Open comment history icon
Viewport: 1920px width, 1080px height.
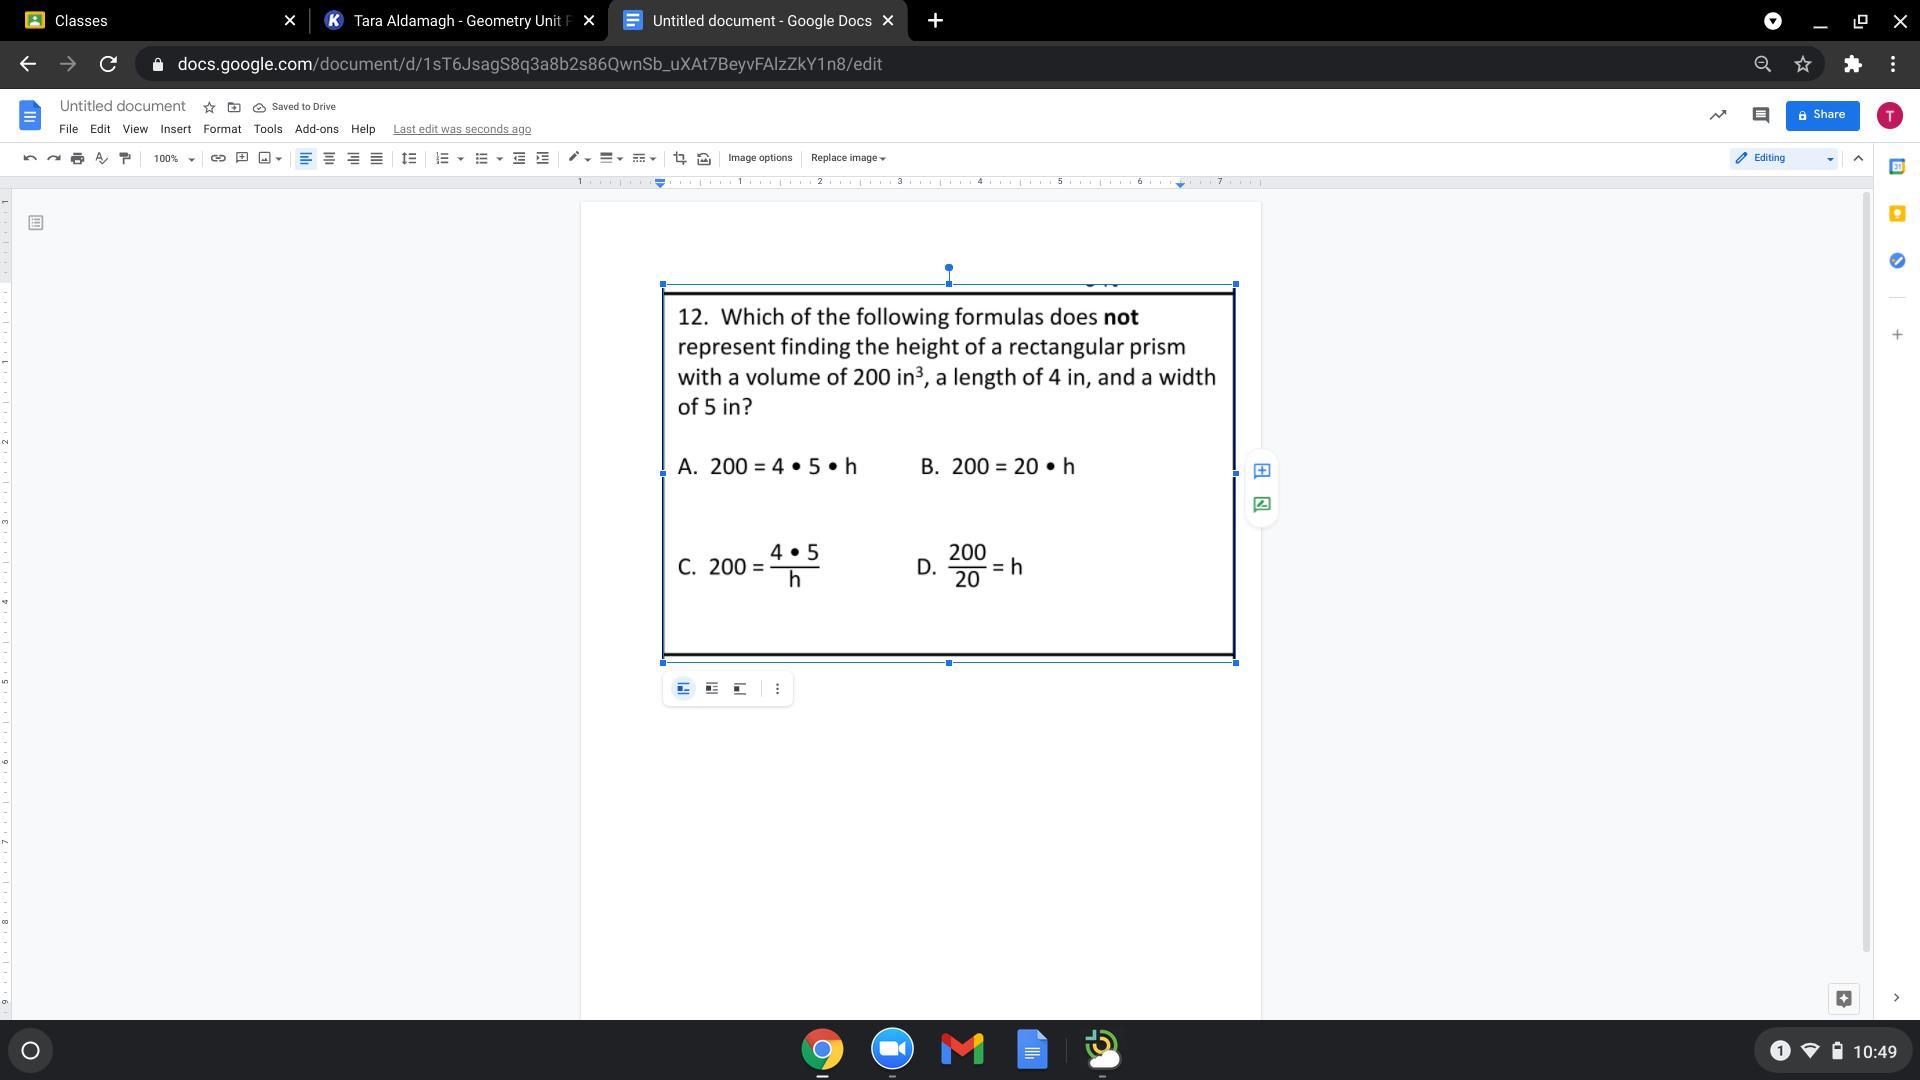(x=1760, y=115)
